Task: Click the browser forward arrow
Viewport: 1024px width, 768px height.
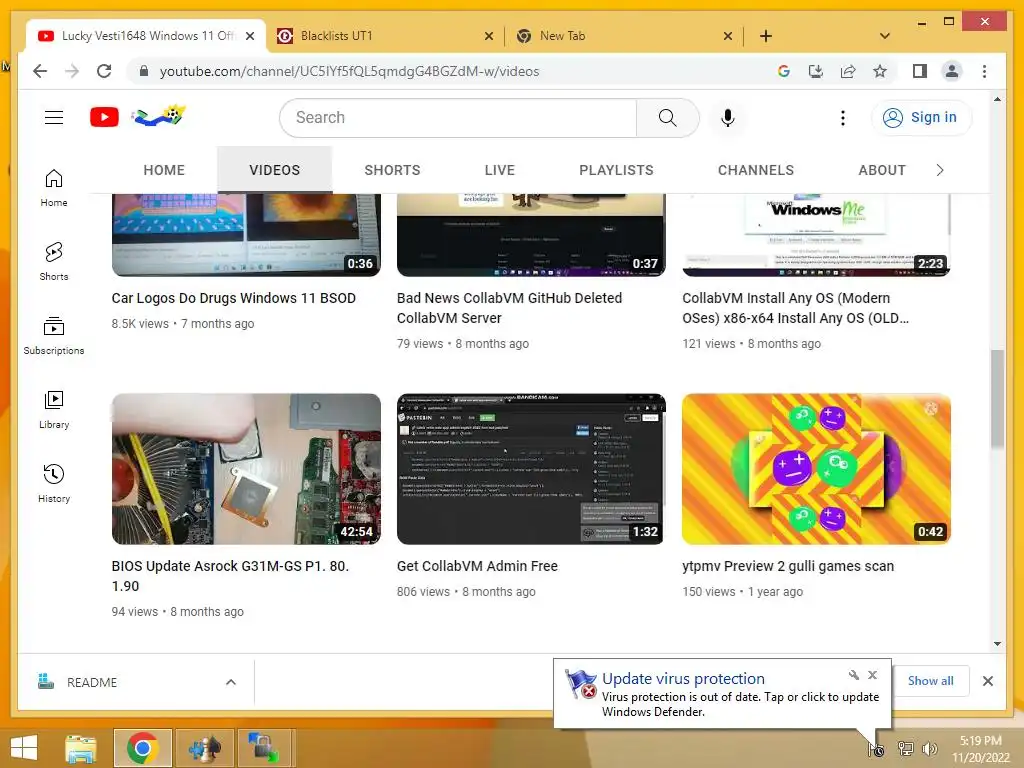Action: coord(72,71)
